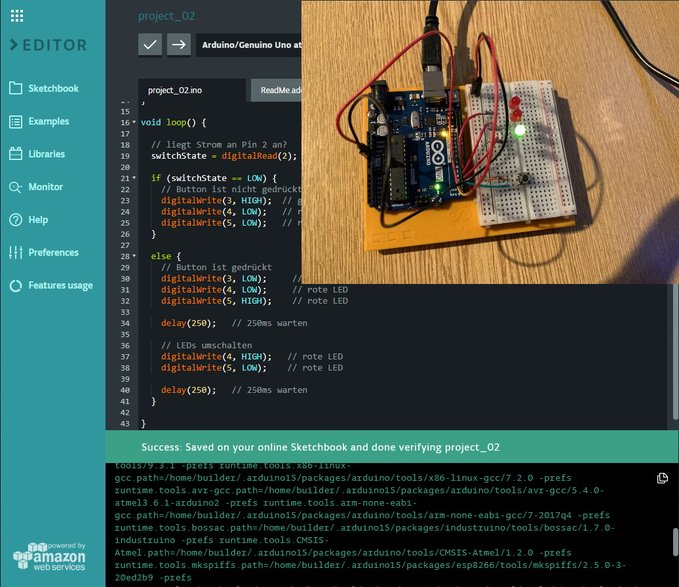Click 'digitalWrite(3, HIGH);' on line 23
679x587 pixels.
[x=216, y=200]
